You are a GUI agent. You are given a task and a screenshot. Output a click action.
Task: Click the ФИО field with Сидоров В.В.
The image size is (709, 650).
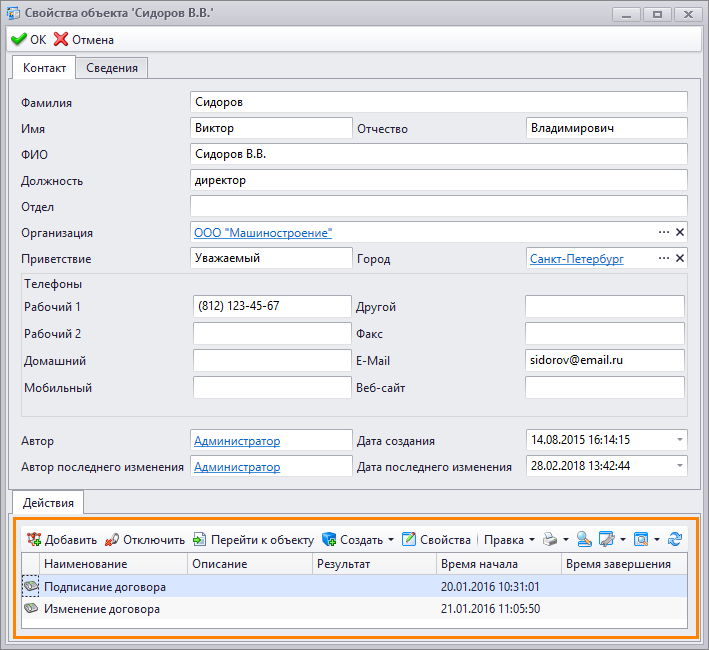point(439,154)
